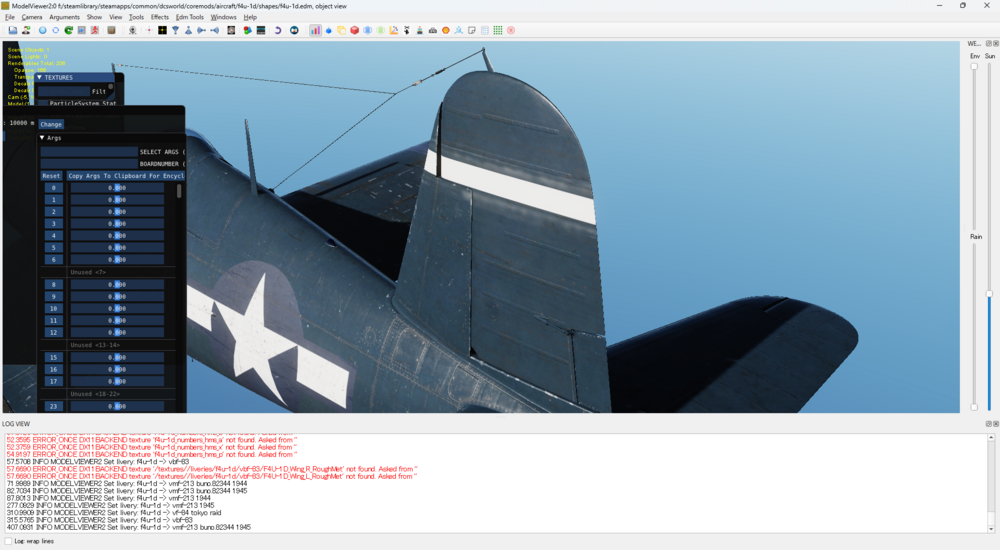
Task: Collapse the TEXTURES panel triangle
Action: point(40,77)
